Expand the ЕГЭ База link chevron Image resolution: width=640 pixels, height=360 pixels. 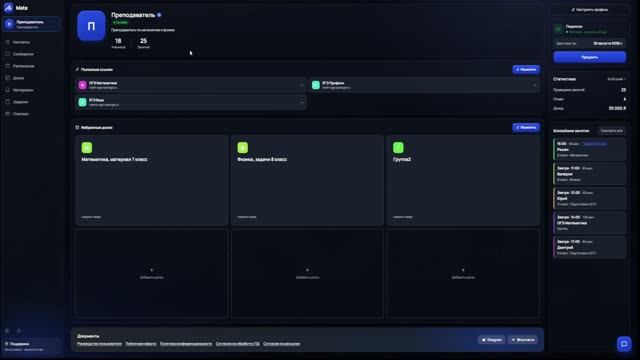tap(302, 102)
